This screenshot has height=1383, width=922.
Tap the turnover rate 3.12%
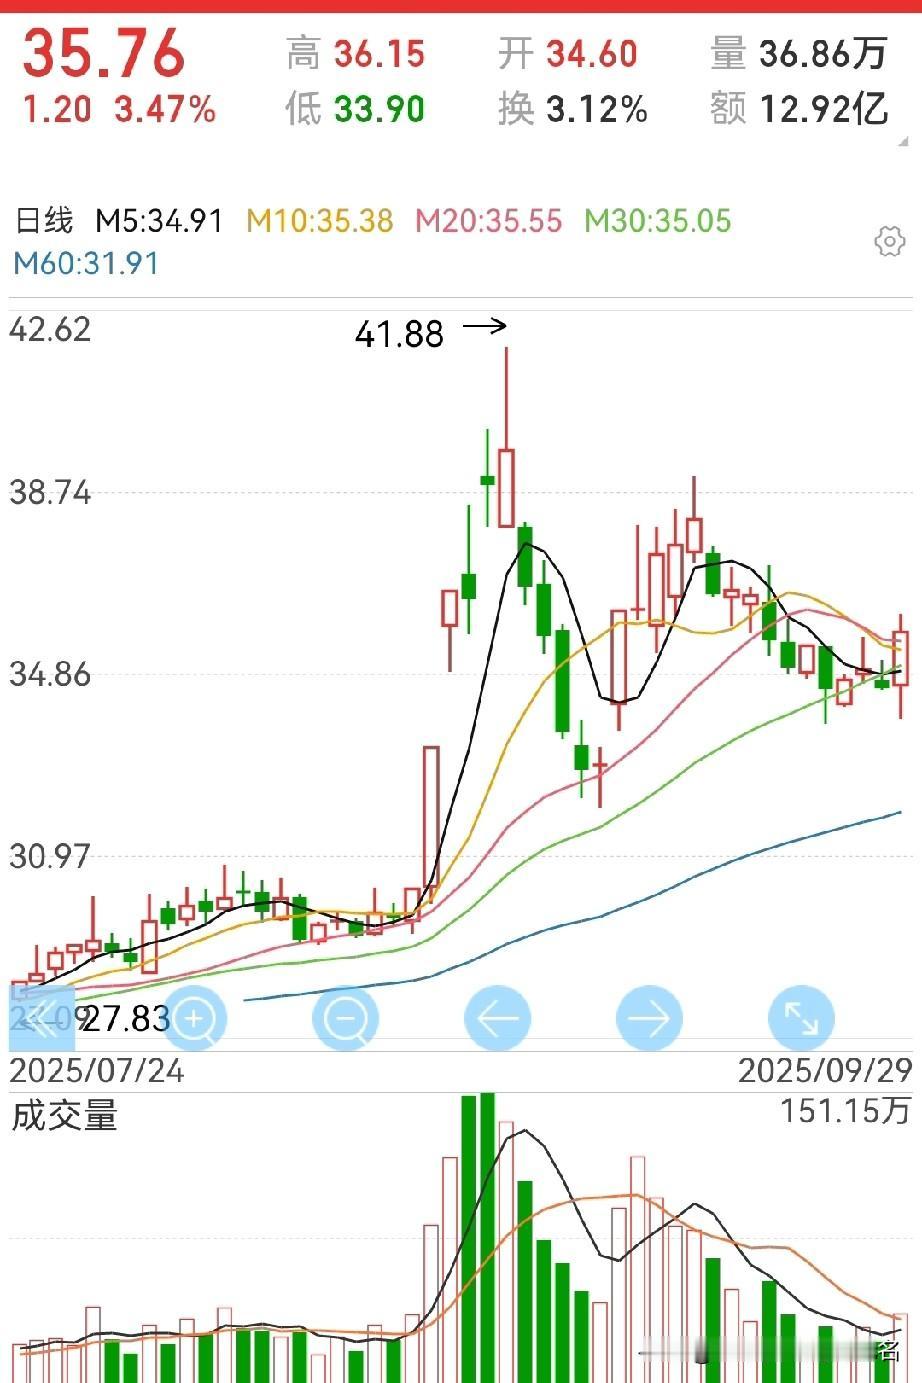597,108
